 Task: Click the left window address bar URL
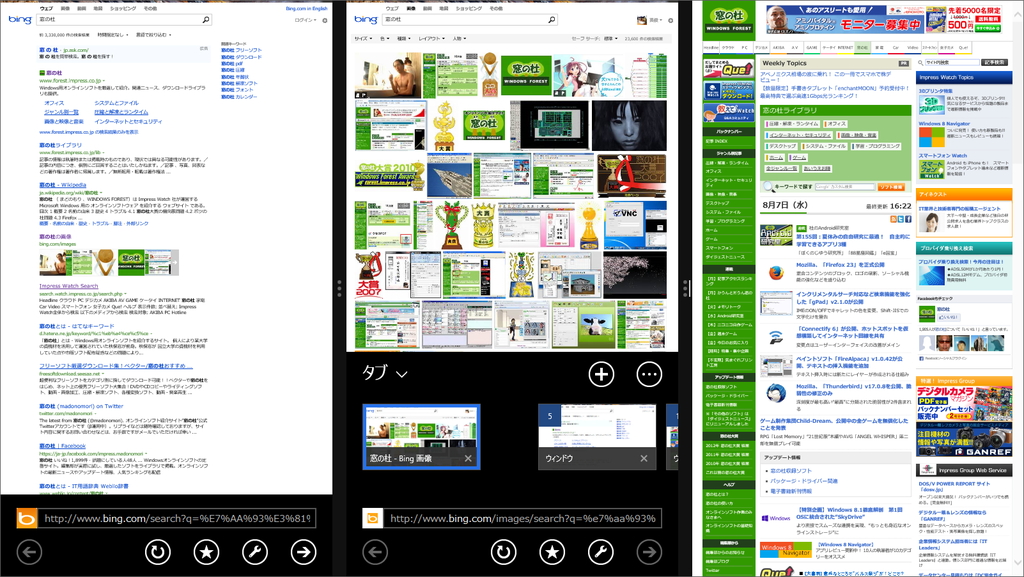(177, 518)
